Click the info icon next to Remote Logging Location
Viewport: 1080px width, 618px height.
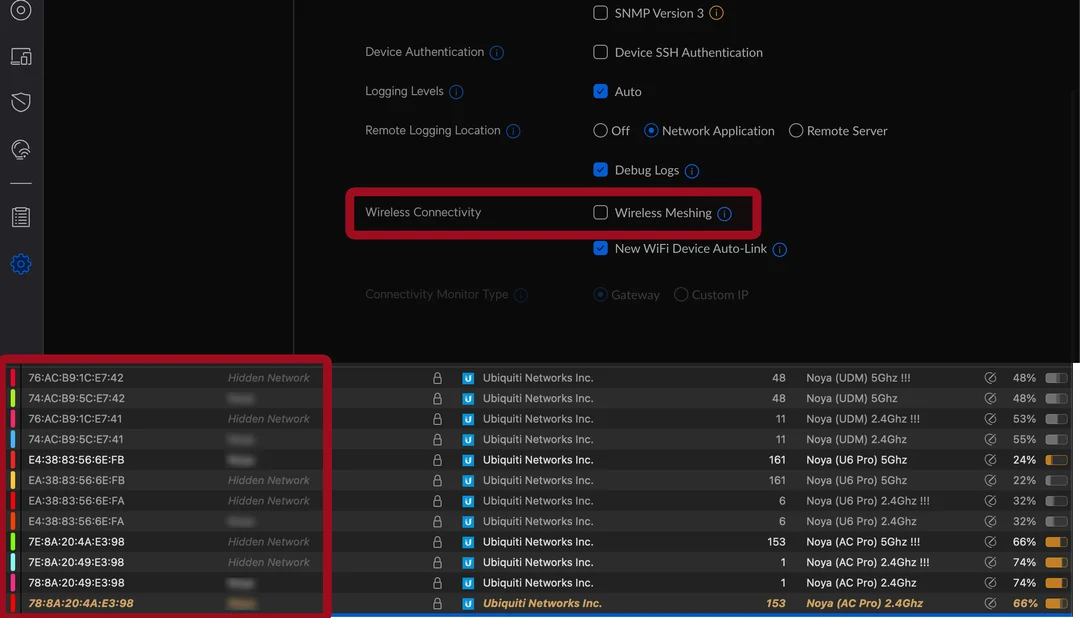(513, 131)
